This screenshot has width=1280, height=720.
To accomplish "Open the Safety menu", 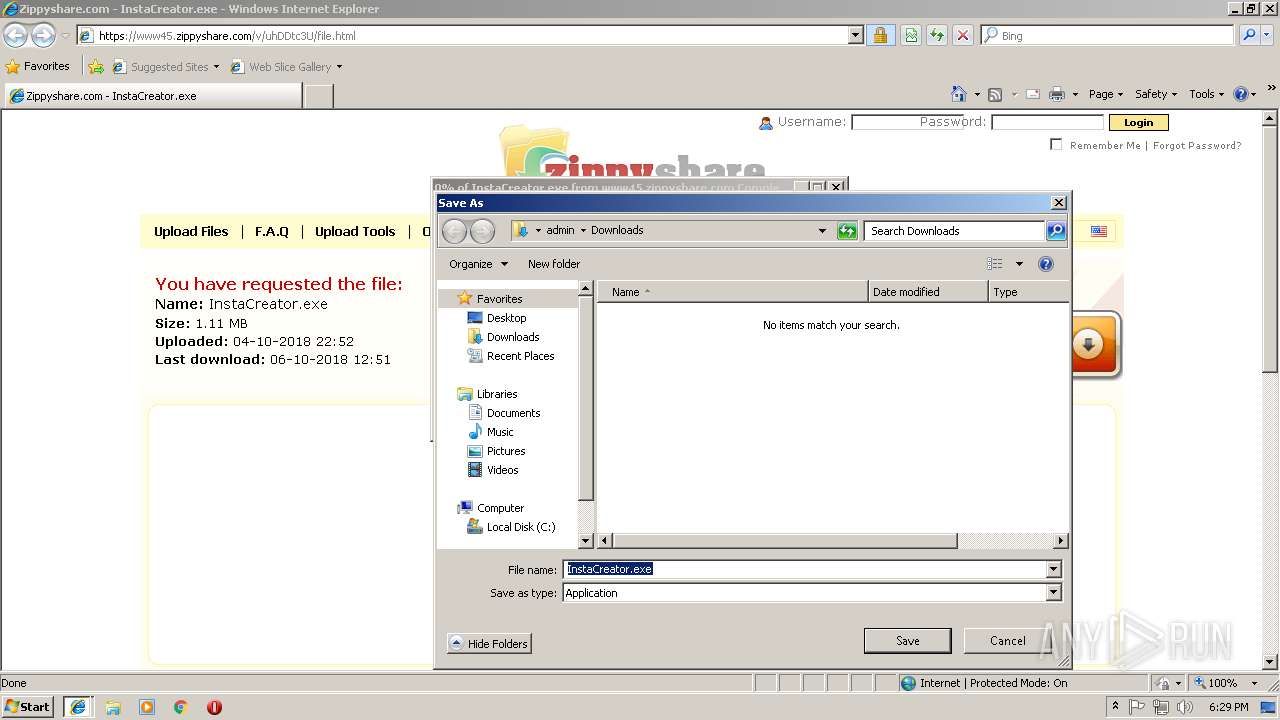I will [x=1156, y=94].
